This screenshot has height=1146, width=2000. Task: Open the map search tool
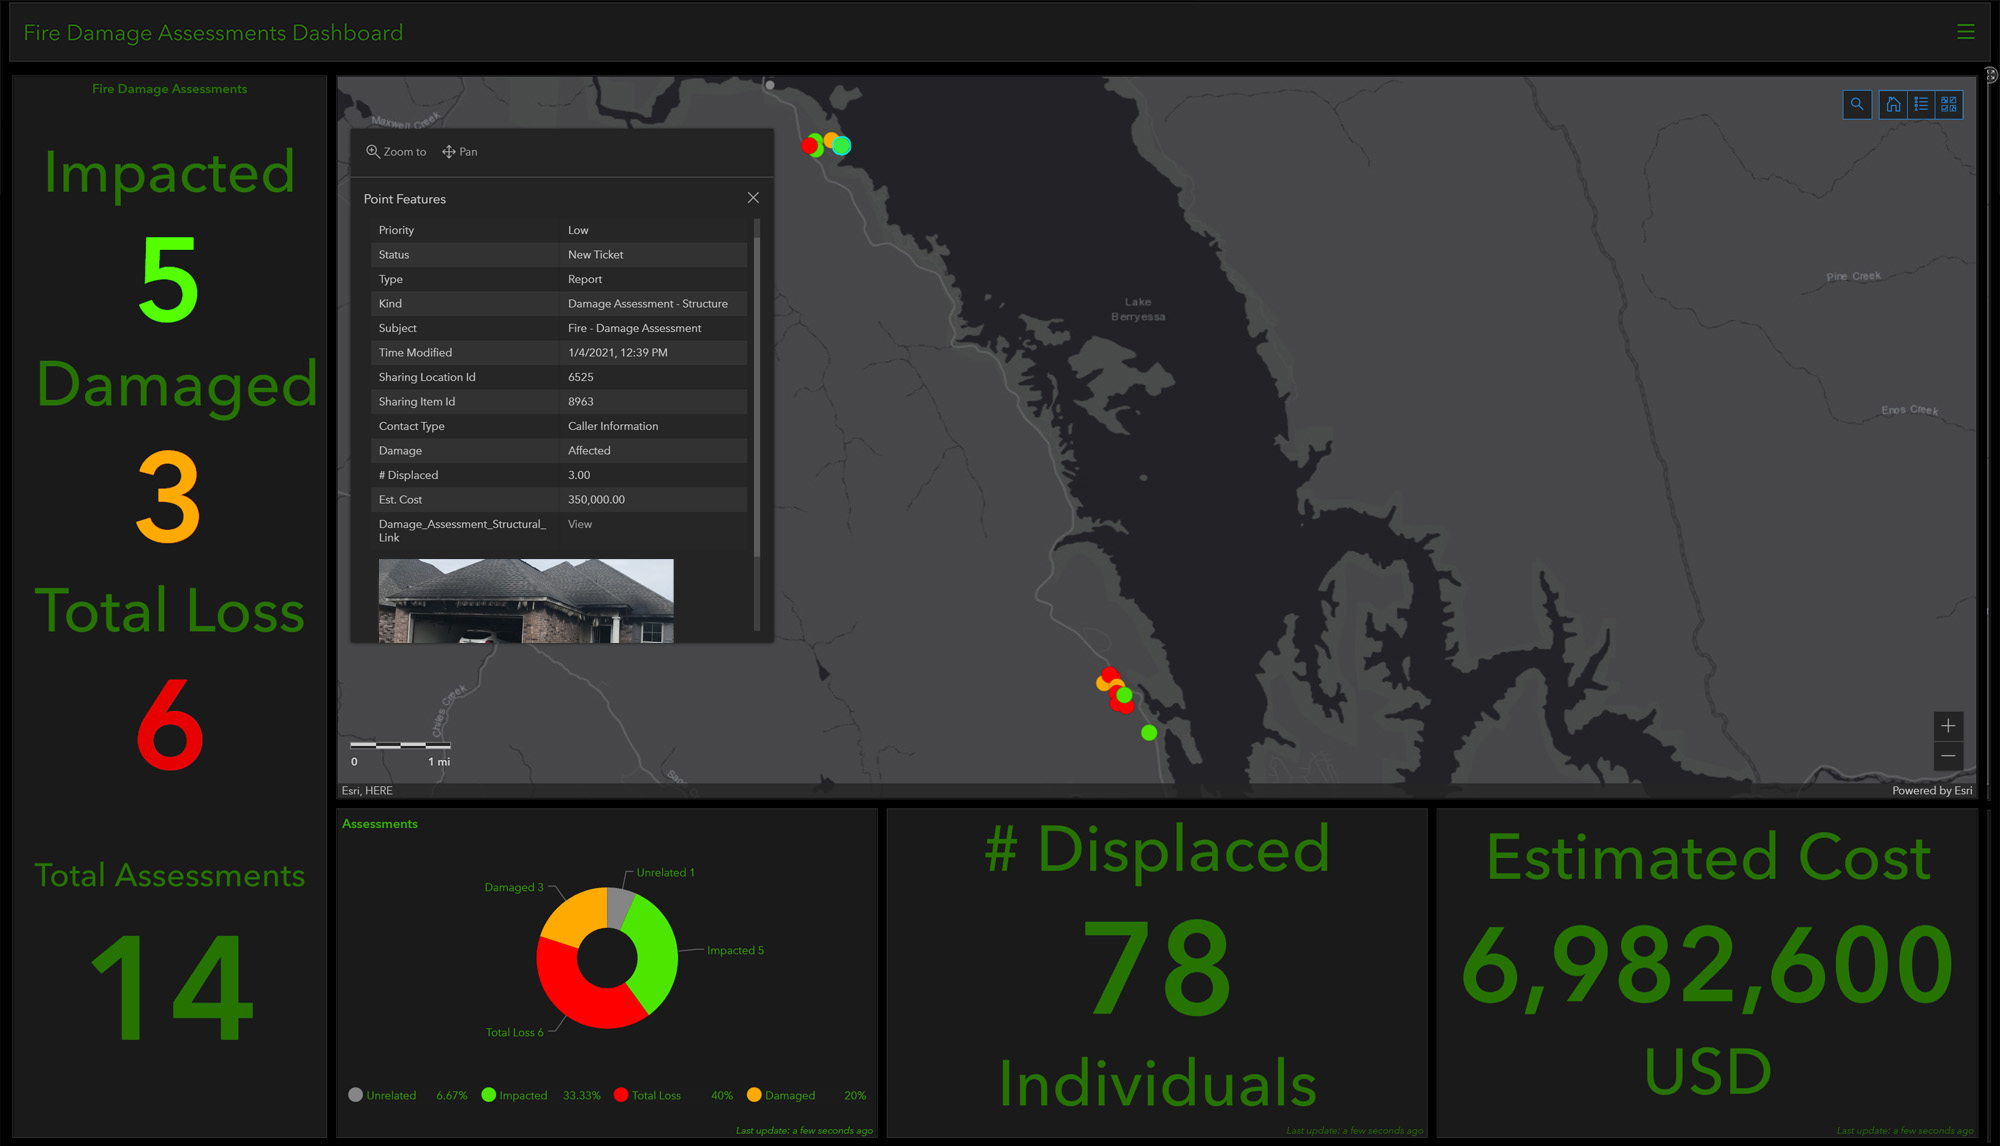[1857, 104]
